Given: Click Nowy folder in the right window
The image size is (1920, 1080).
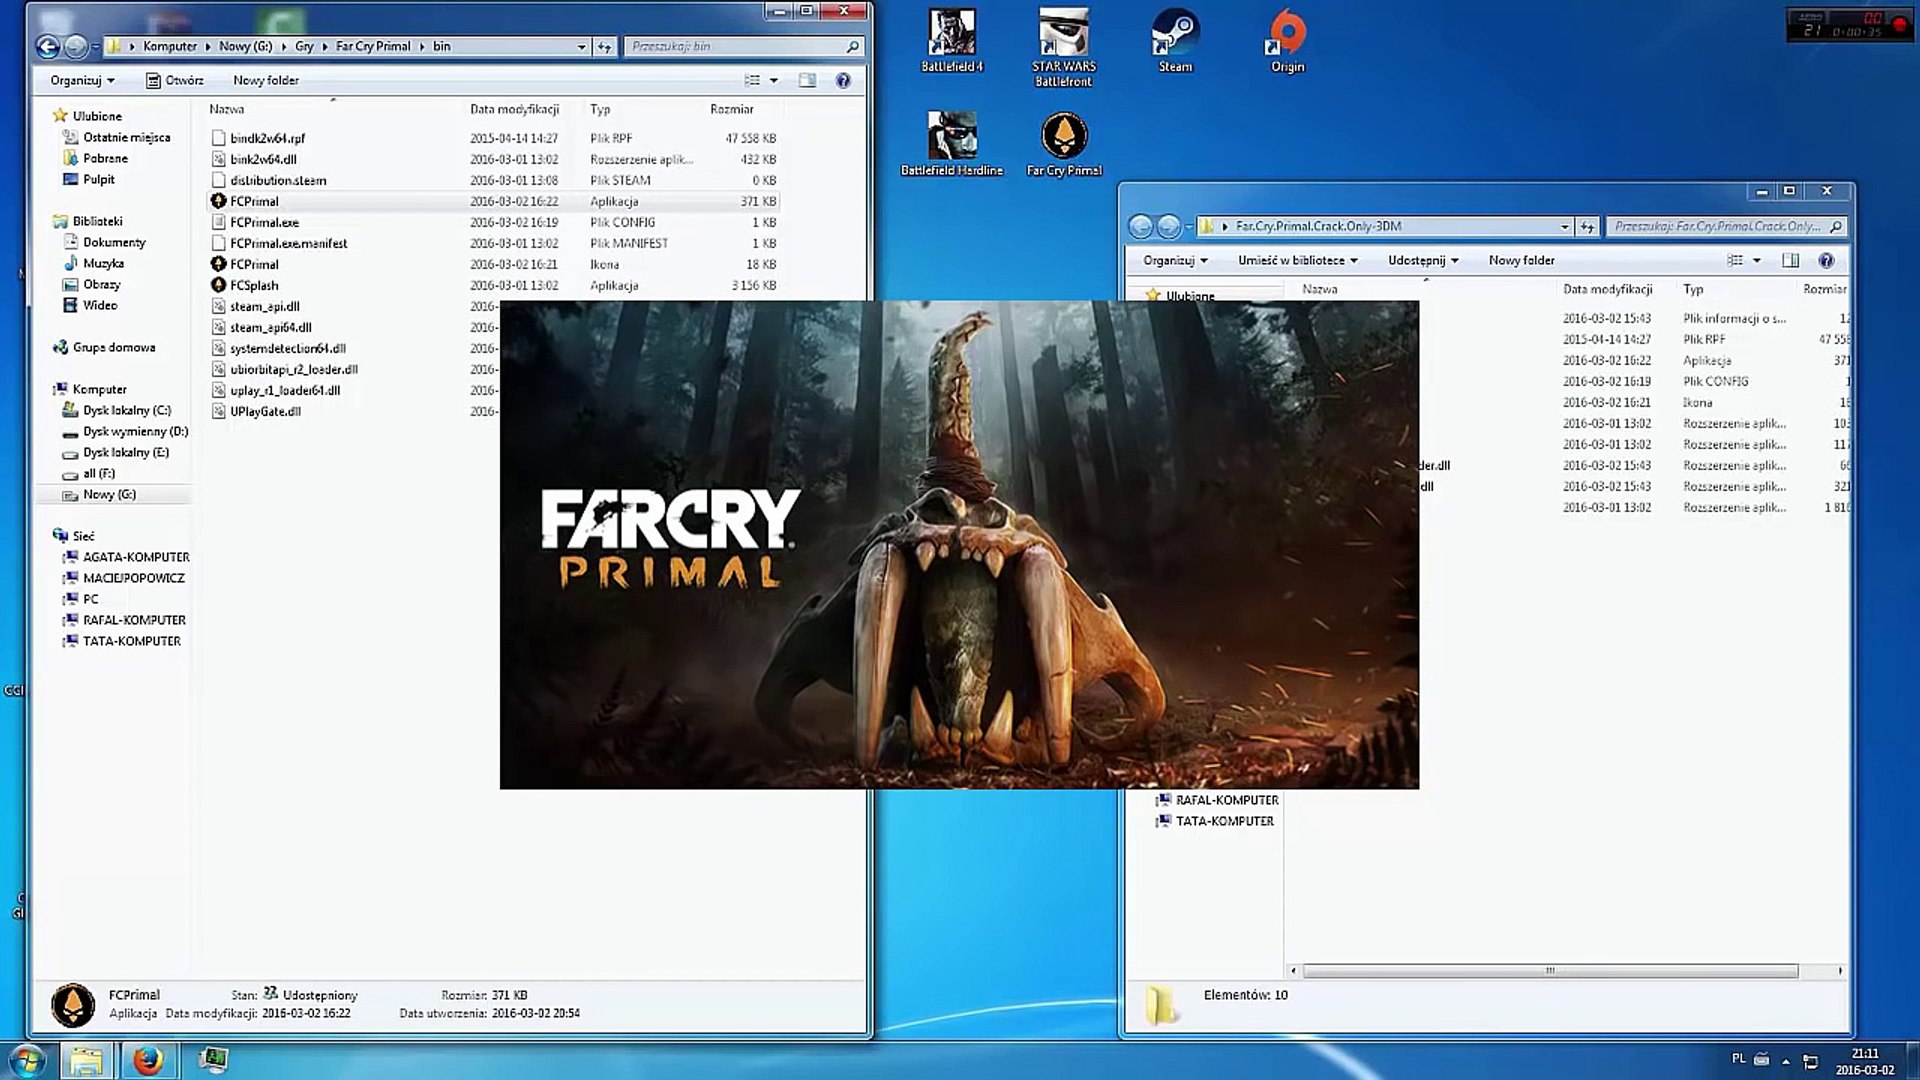Looking at the screenshot, I should point(1521,260).
